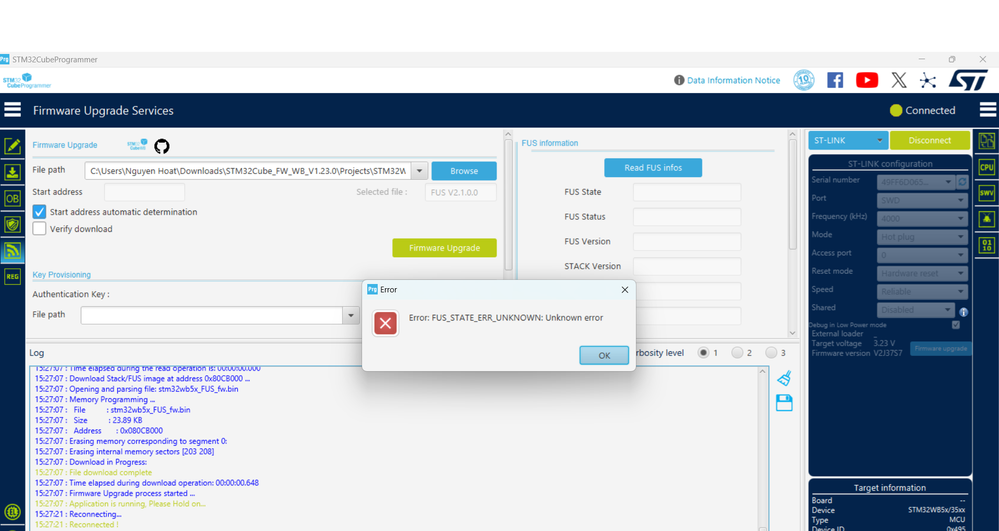Viewport: 999px width, 531px height.
Task: Open Erasing & Programming download icon
Action: click(13, 172)
